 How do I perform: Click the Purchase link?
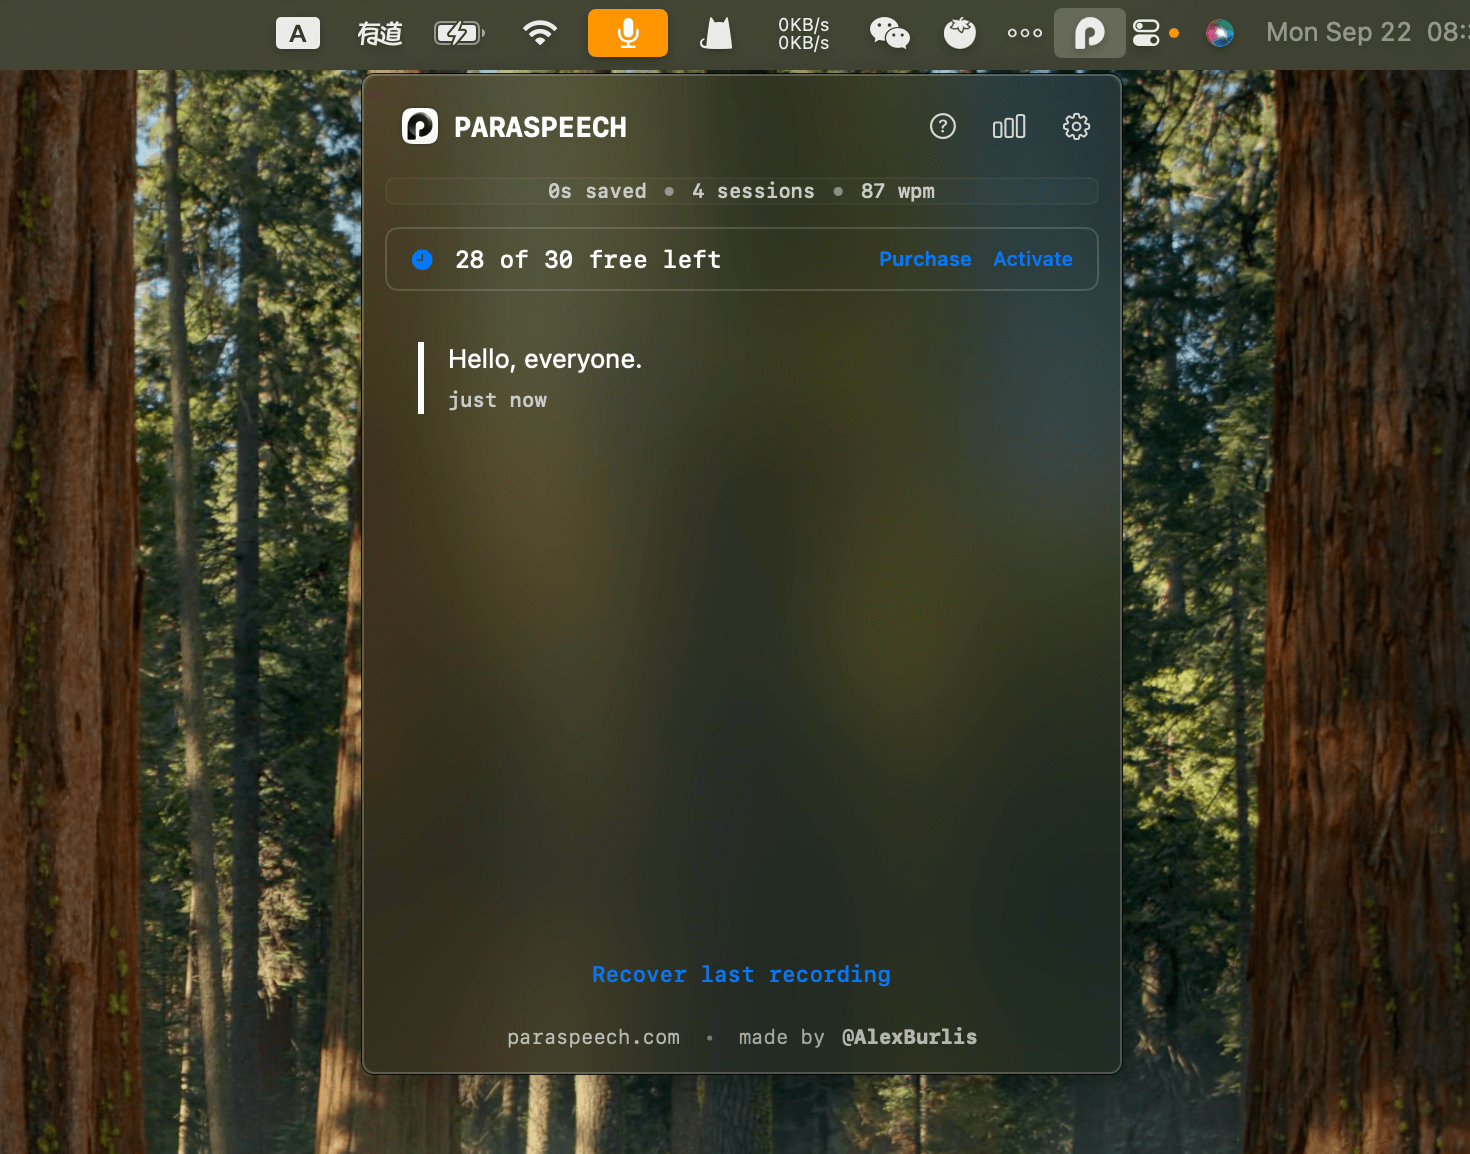coord(924,259)
